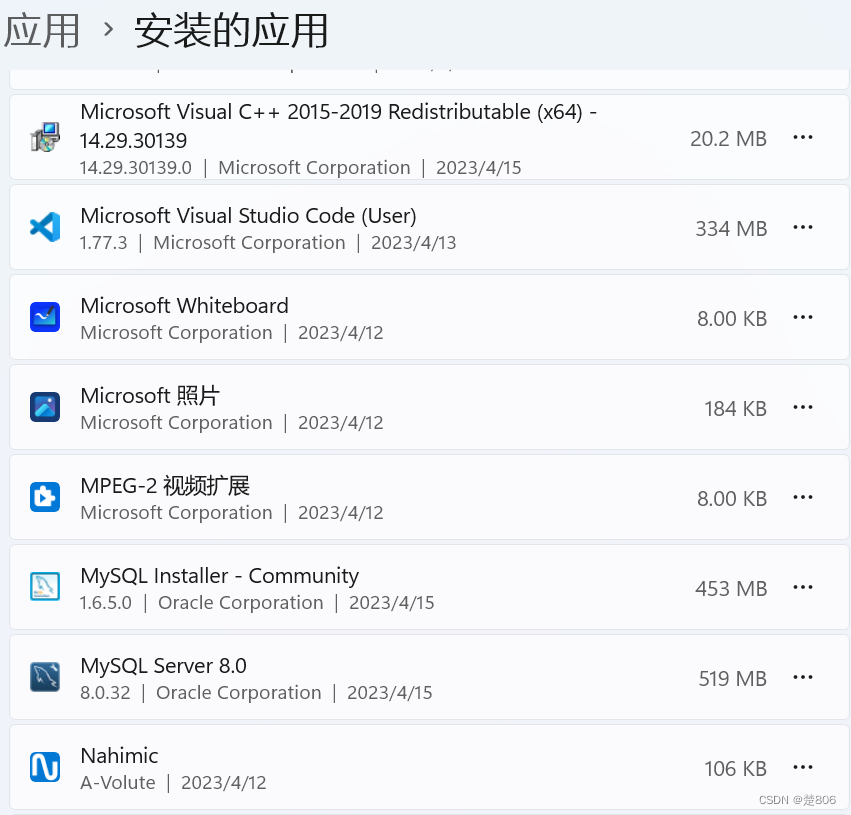
Task: Select the Microsoft Visual Studio Code (User) title
Action: [x=249, y=216]
